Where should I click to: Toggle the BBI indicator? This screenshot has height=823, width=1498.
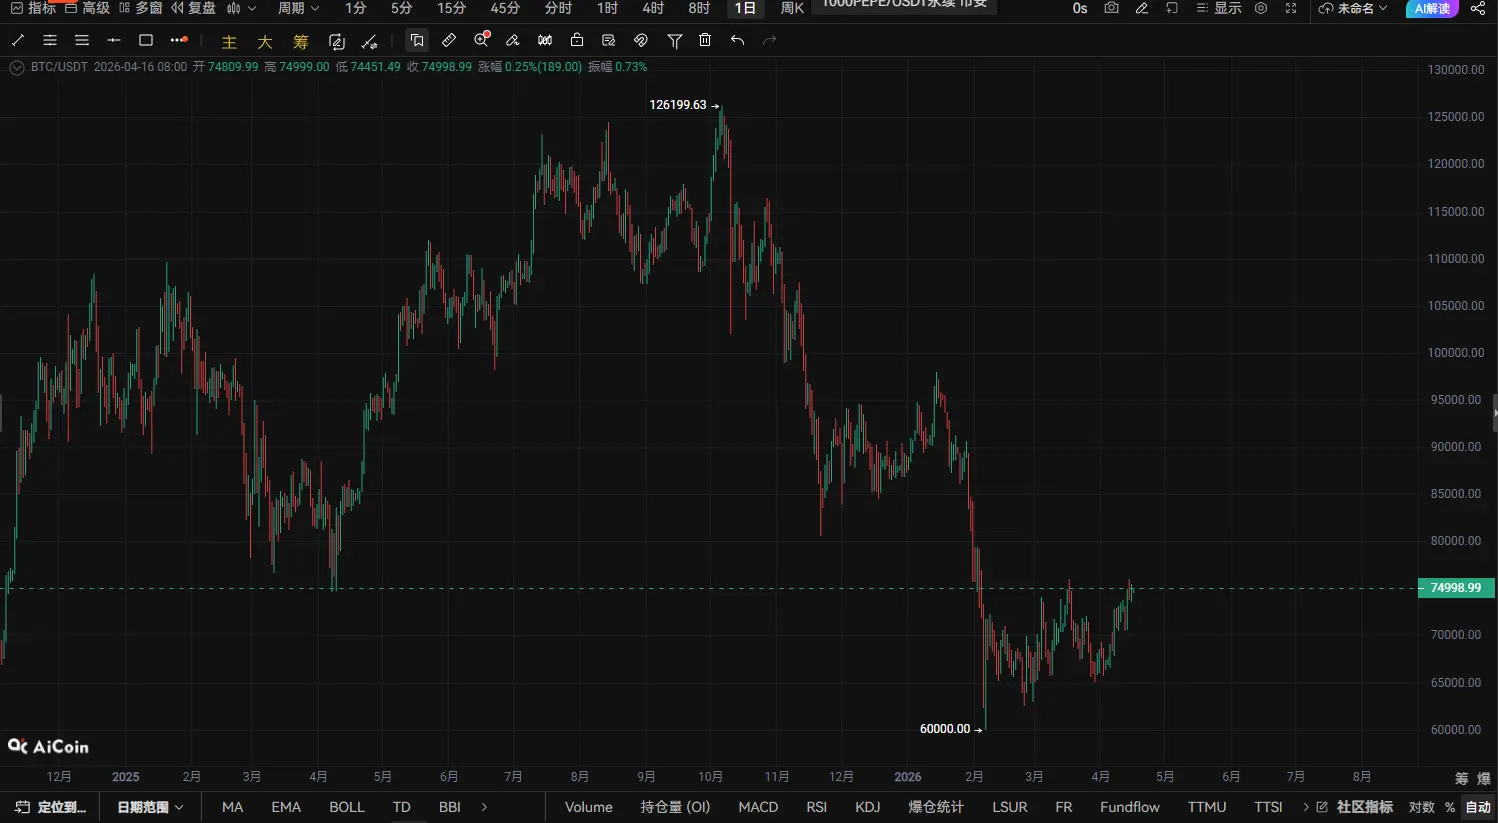coord(450,807)
